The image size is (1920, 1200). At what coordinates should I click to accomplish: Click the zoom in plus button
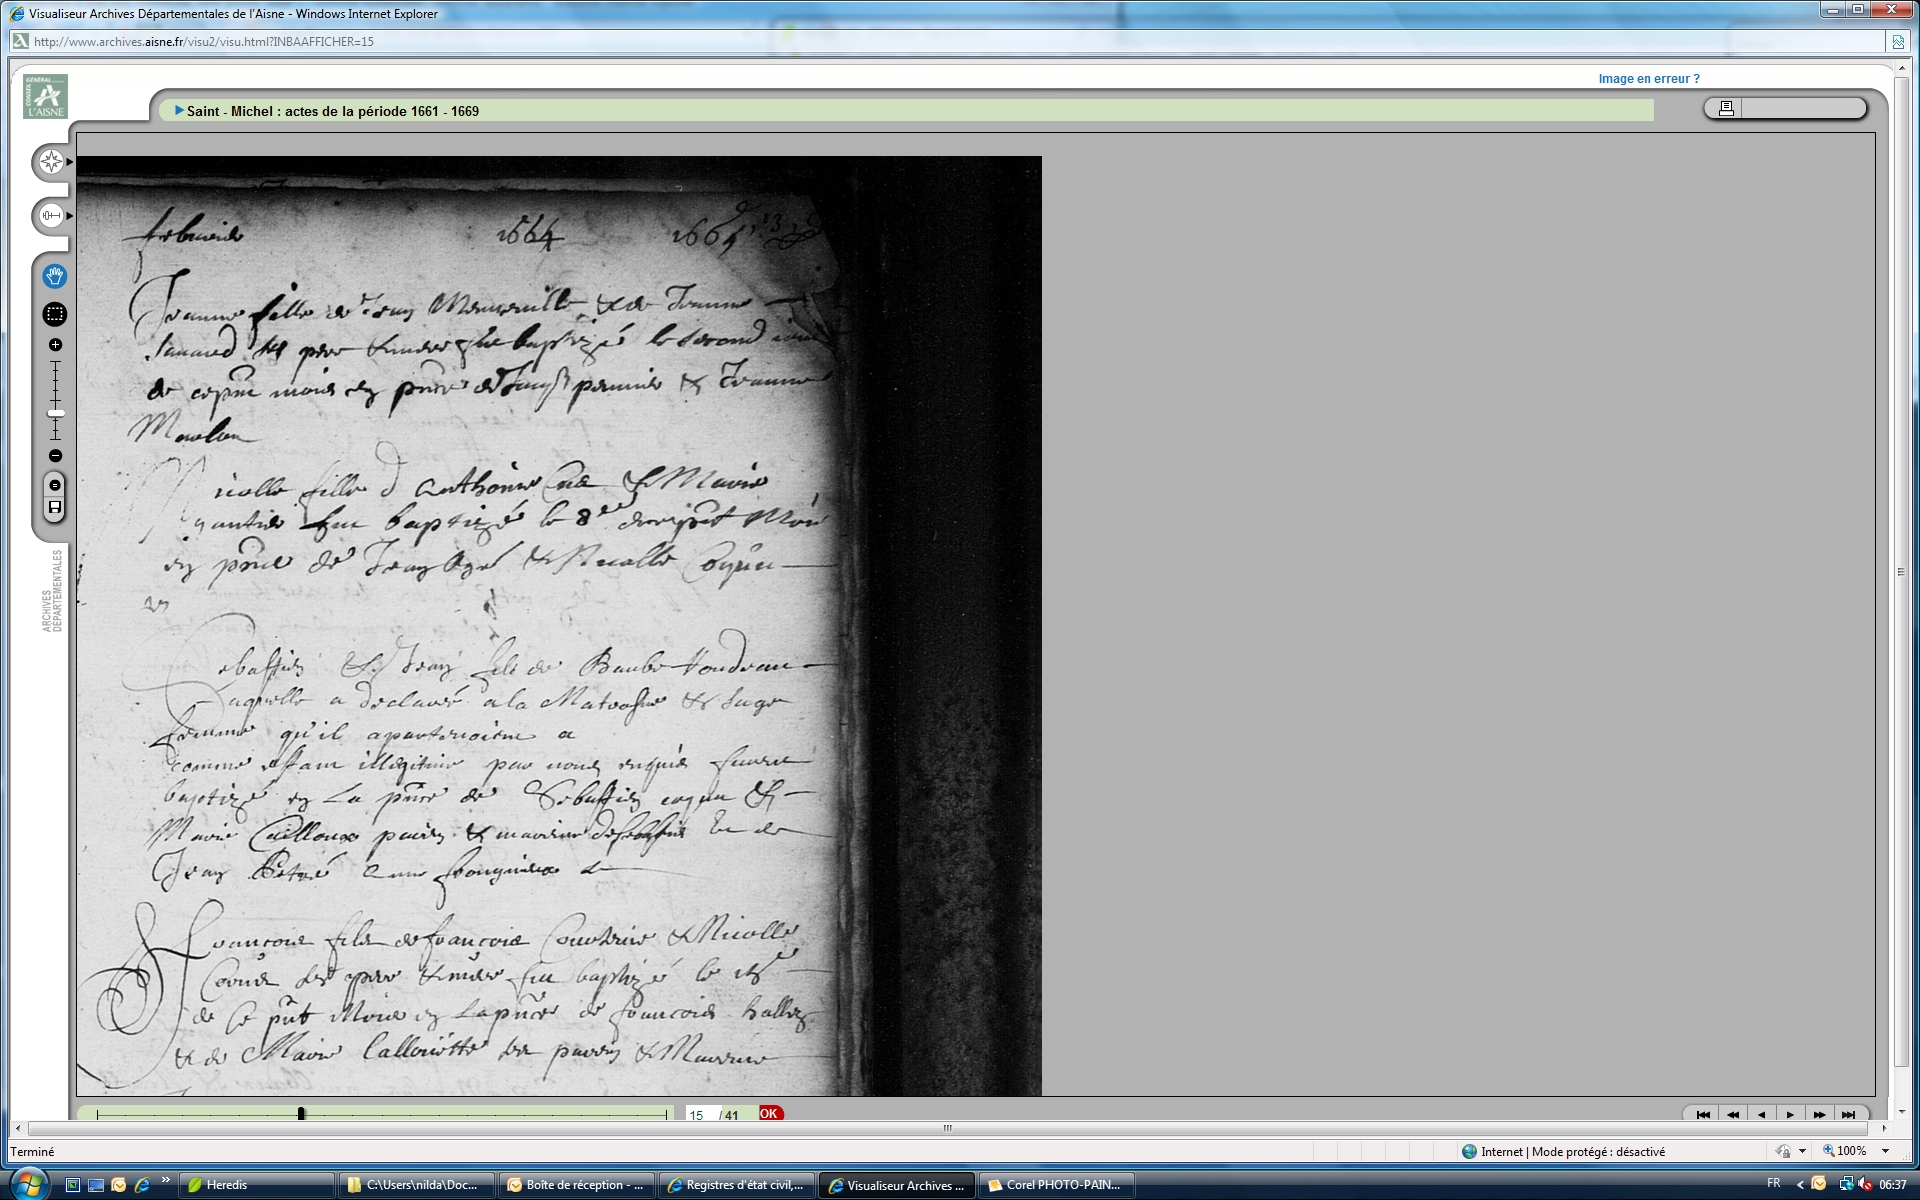[55, 345]
